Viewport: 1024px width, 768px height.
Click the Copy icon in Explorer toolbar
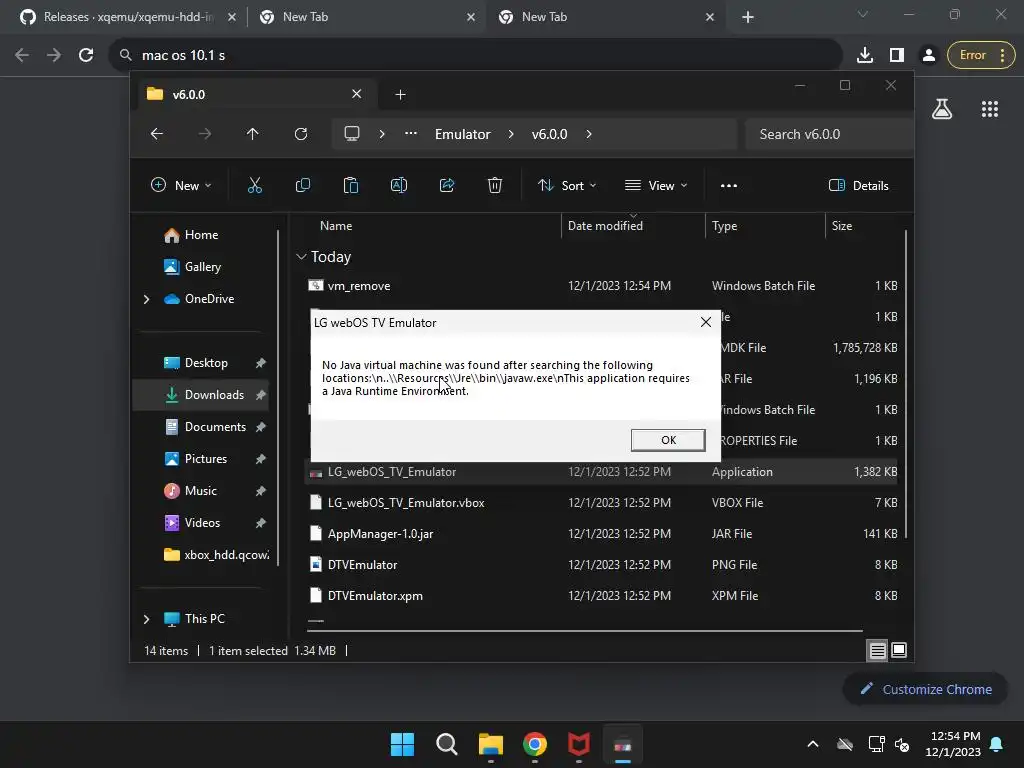pyautogui.click(x=303, y=185)
